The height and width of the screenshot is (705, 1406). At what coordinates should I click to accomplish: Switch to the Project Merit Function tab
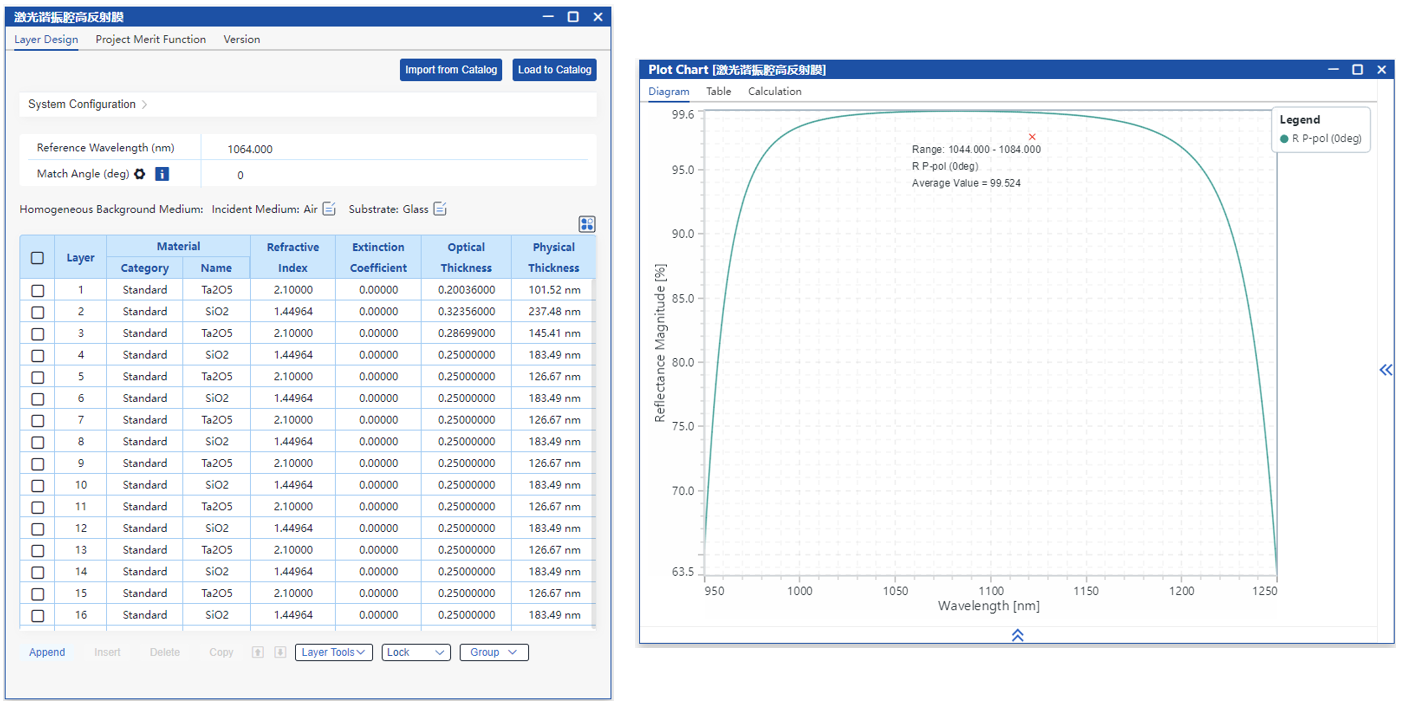(x=151, y=39)
